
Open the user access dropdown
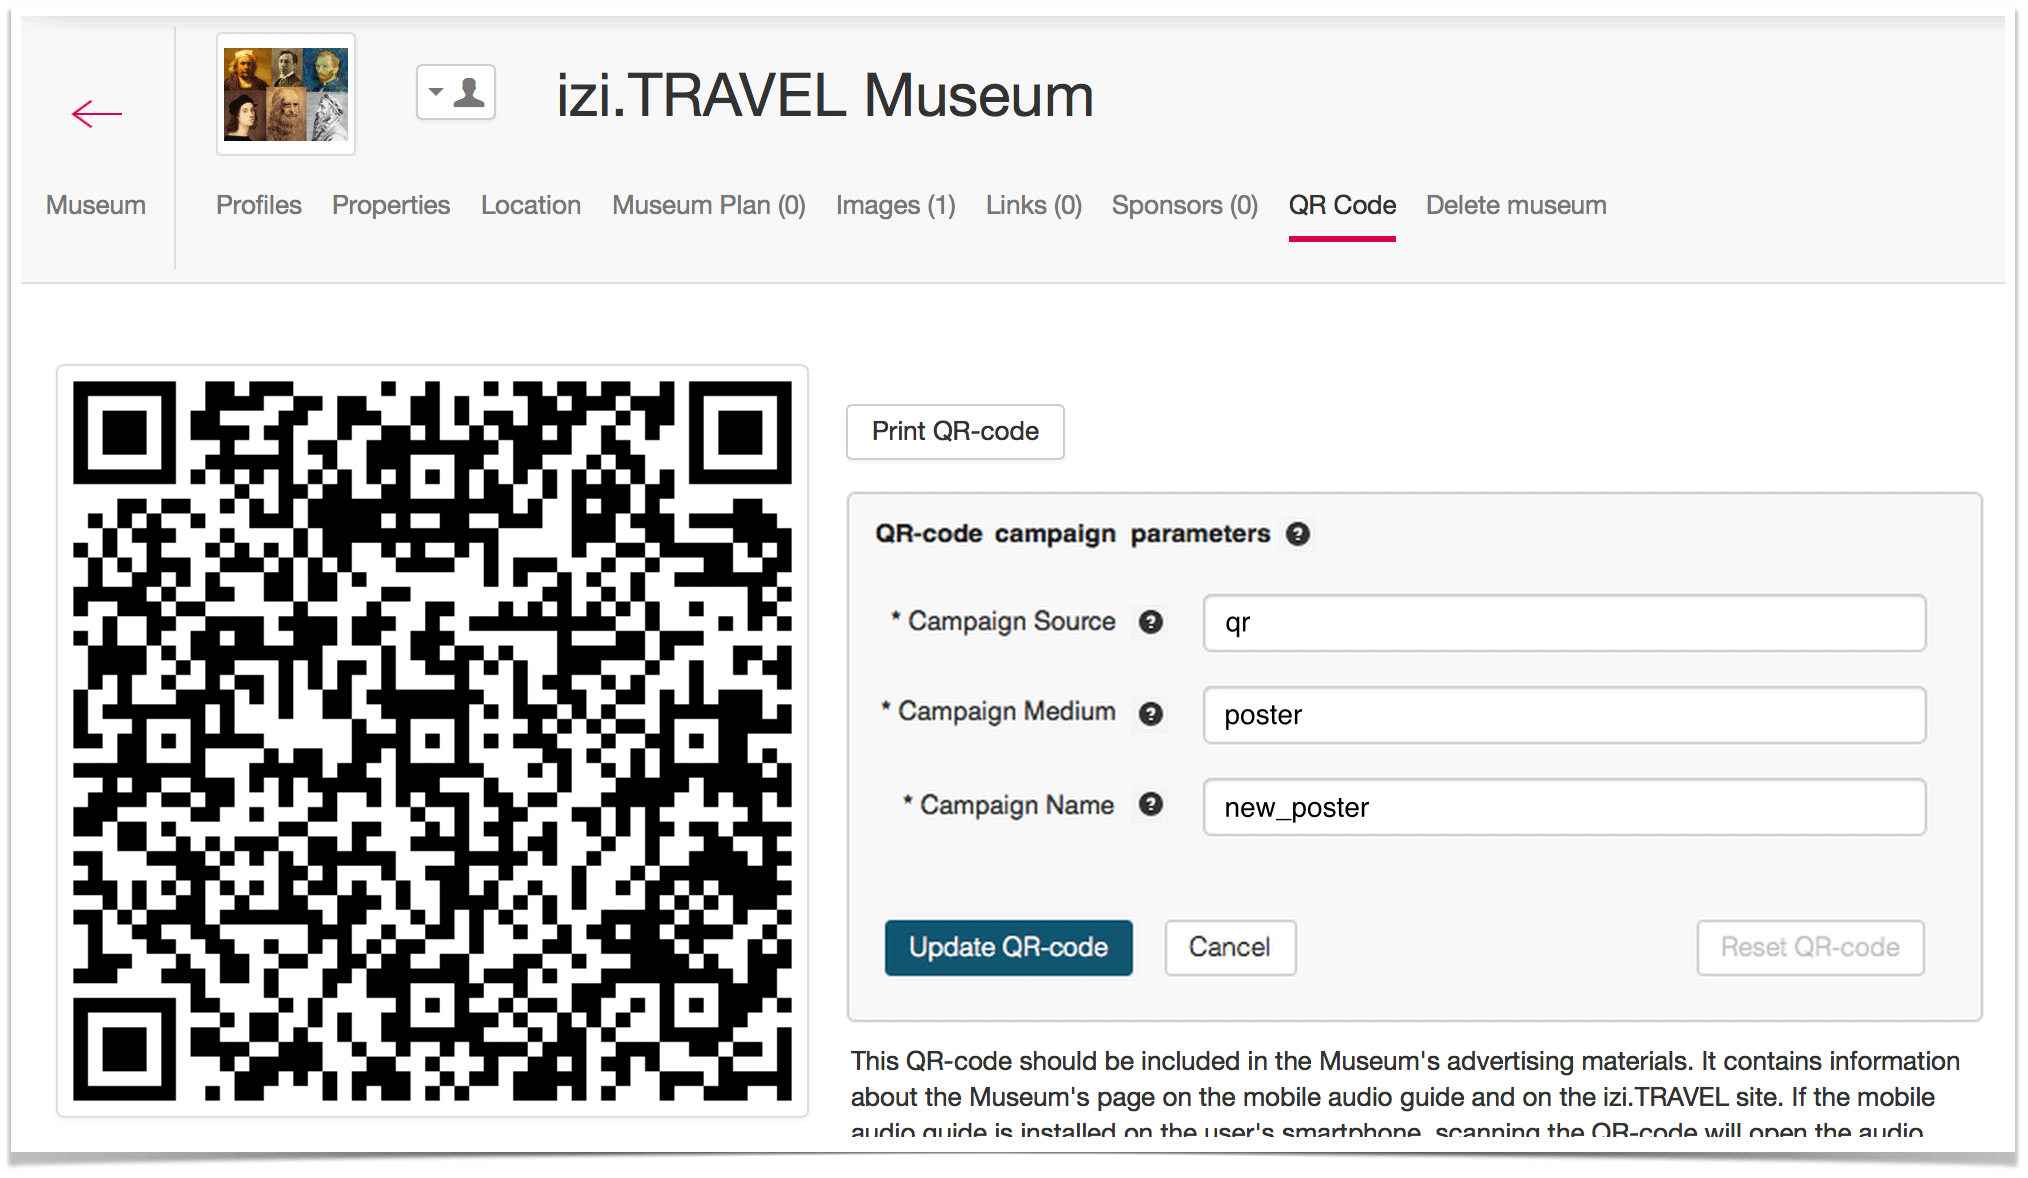456,93
